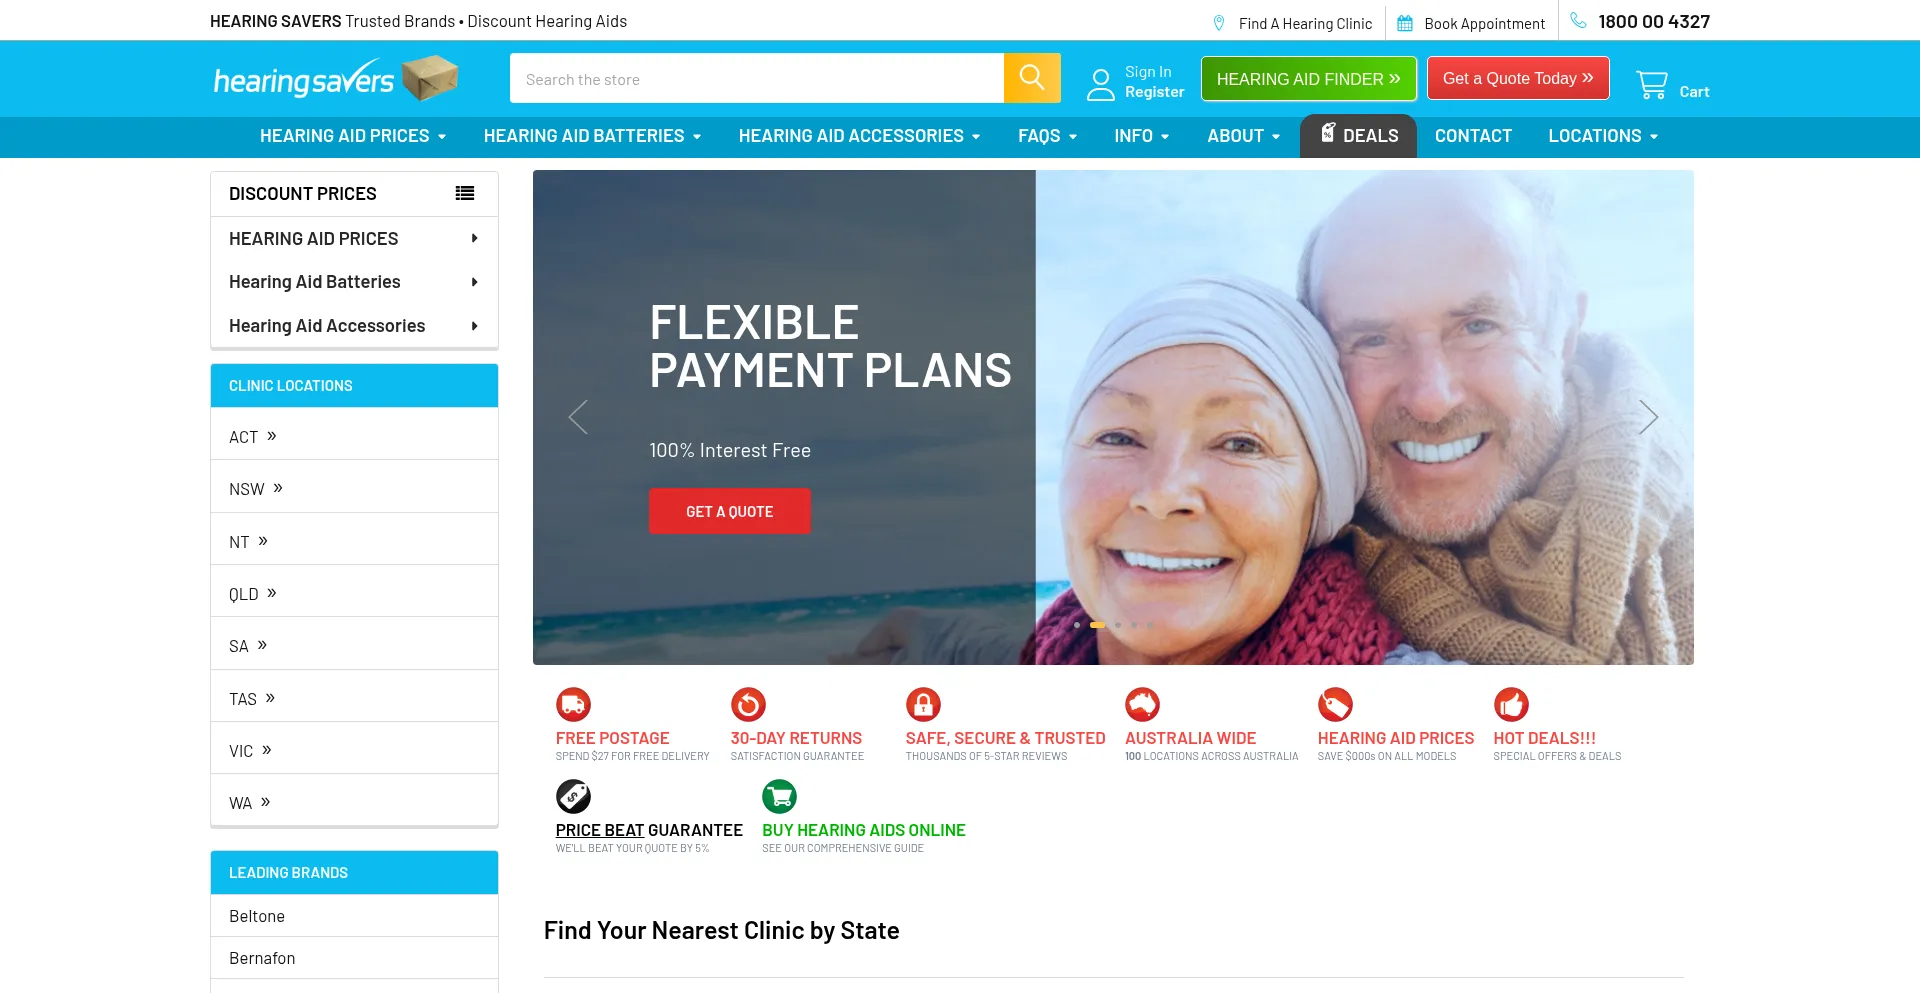Click the 30-Day Returns icon
This screenshot has height=993, width=1920.
tap(748, 705)
